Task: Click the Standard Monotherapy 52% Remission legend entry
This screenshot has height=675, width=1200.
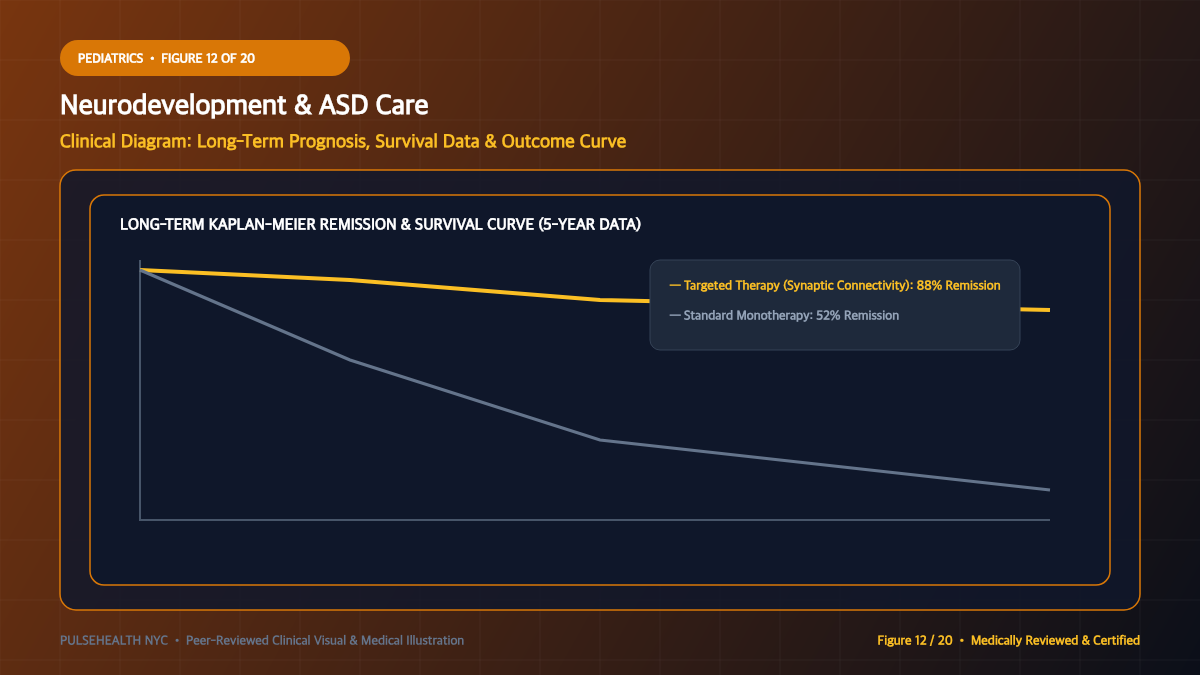Action: 784,315
